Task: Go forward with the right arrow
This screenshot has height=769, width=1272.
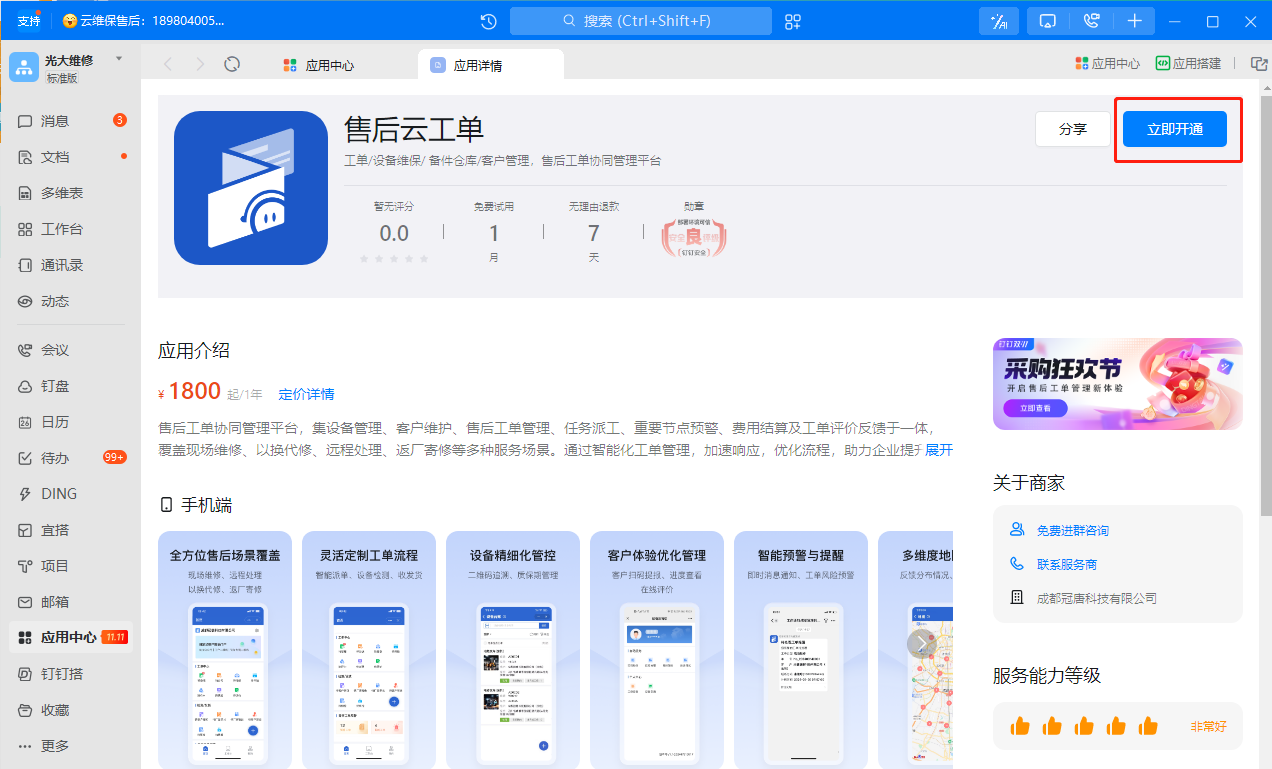Action: click(x=200, y=64)
